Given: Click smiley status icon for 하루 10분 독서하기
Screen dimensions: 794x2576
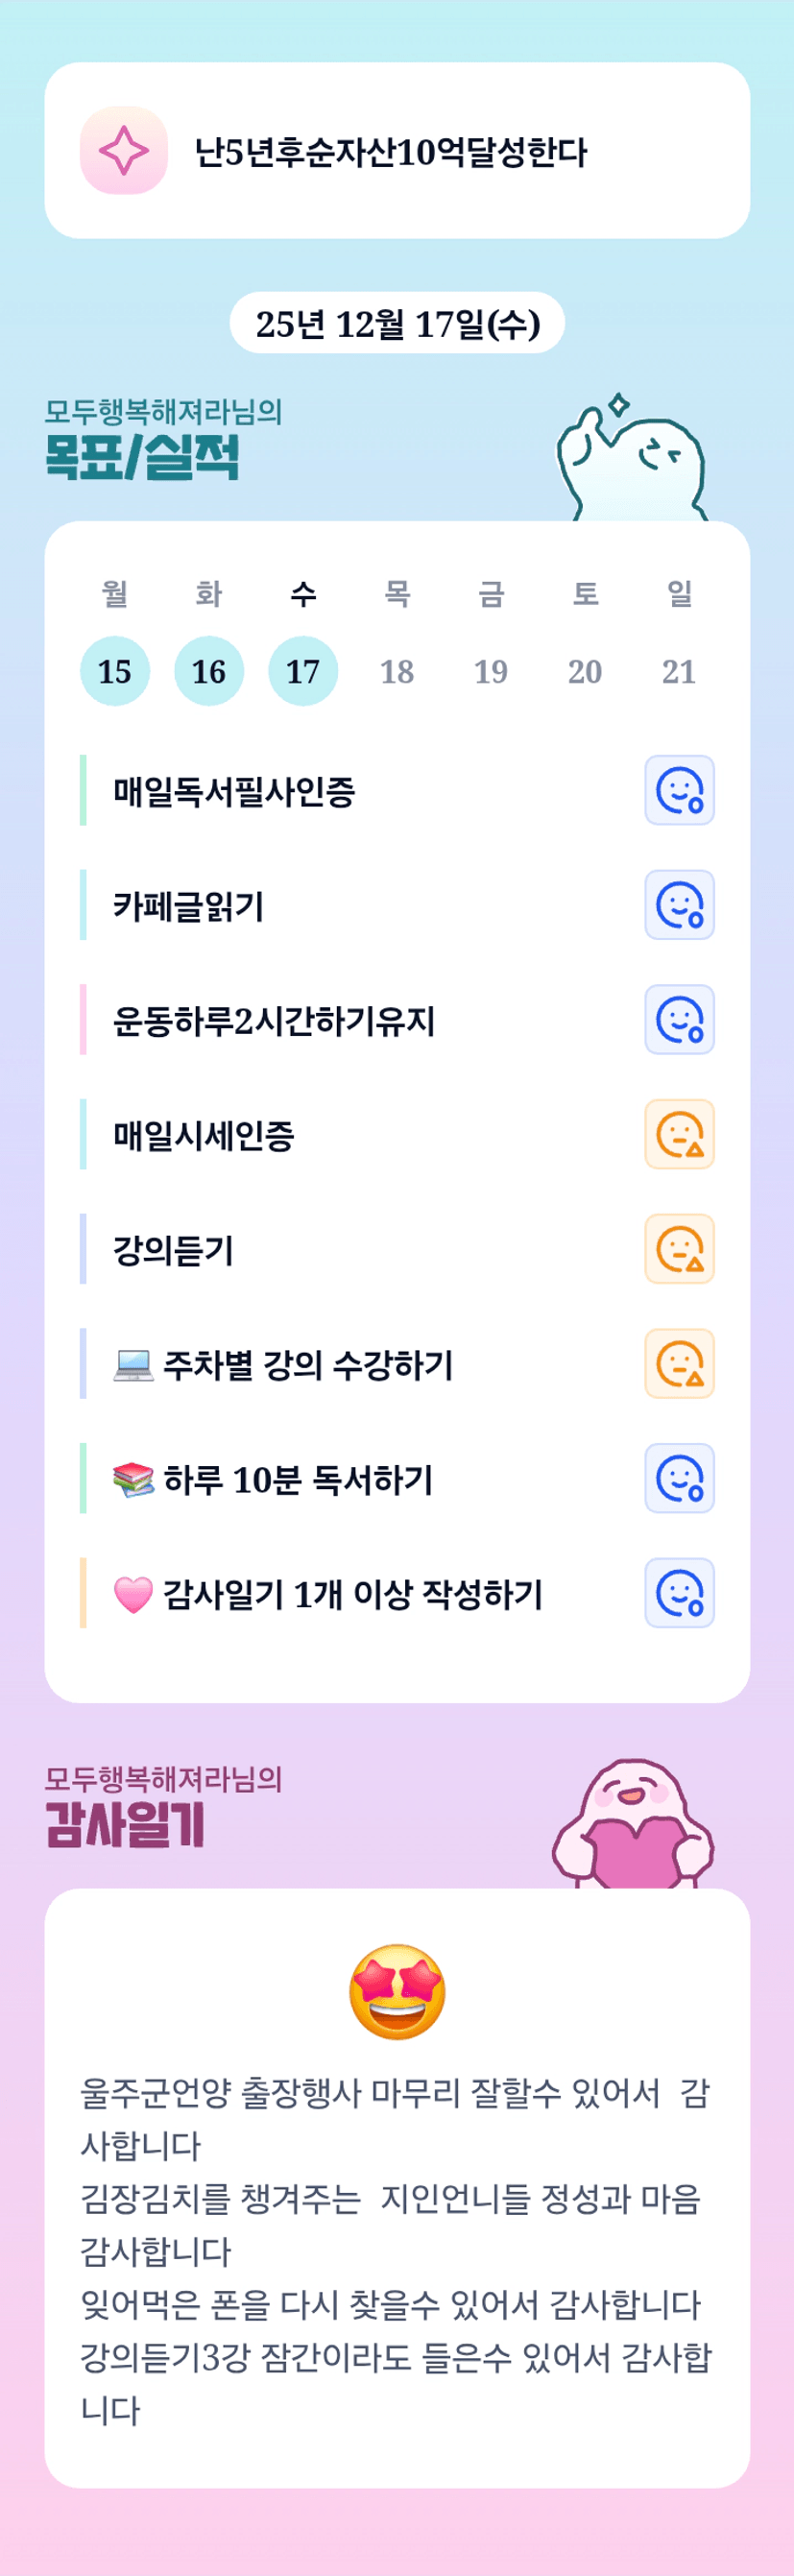Looking at the screenshot, I should (x=679, y=1478).
